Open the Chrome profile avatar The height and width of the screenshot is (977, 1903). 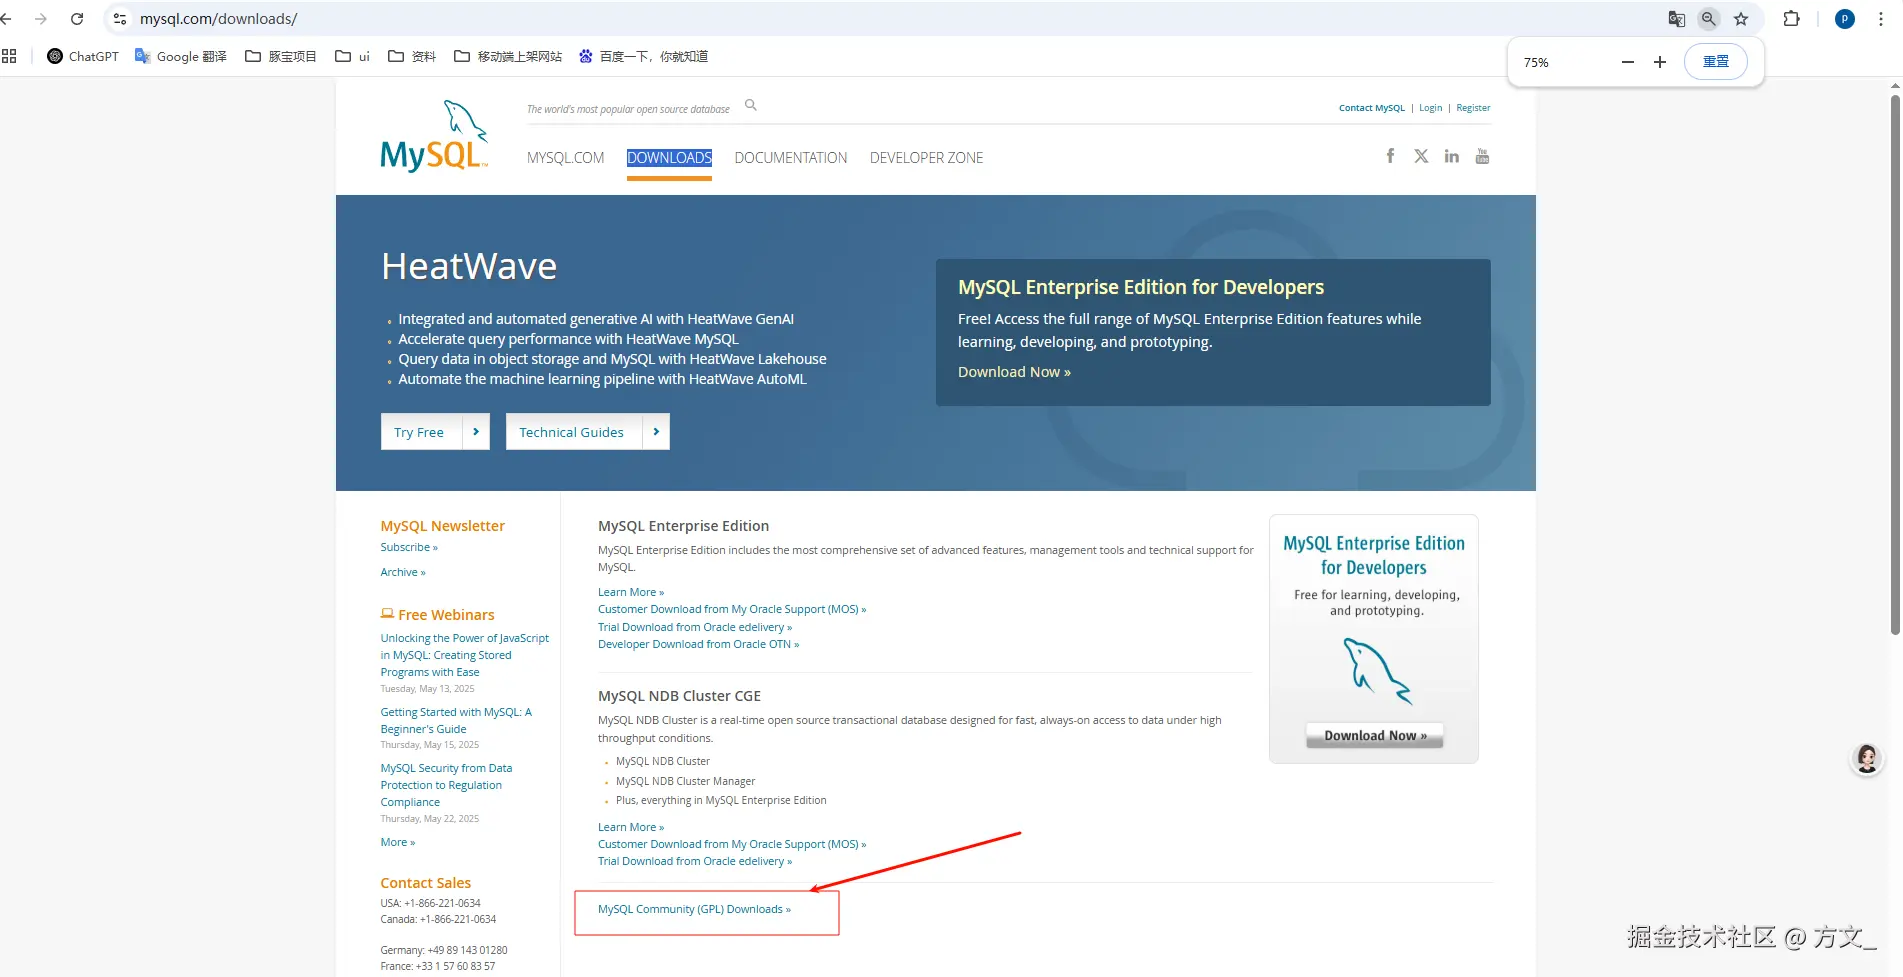tap(1845, 19)
